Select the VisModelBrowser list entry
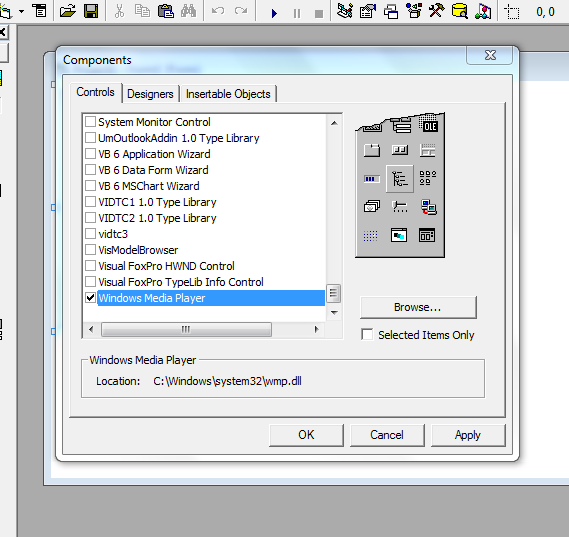Screen dimensions: 569x537 point(138,250)
